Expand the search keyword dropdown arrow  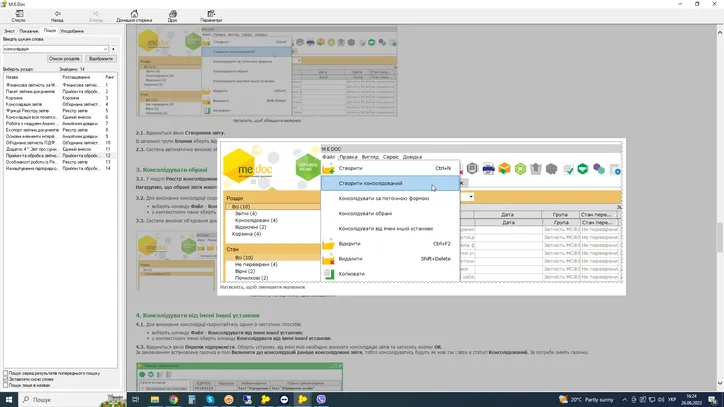tap(113, 49)
